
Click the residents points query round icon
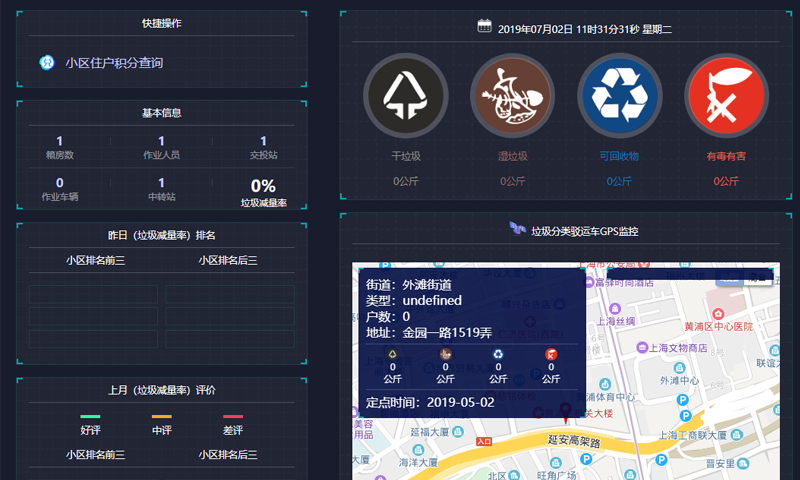(x=46, y=62)
